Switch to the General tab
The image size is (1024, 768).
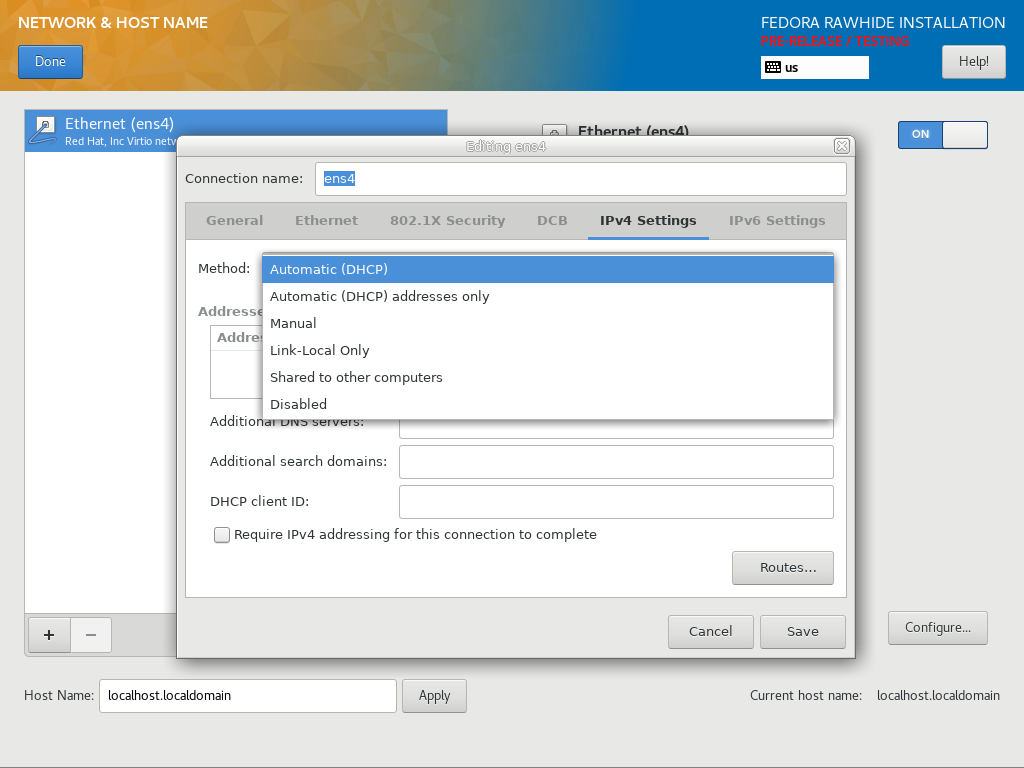tap(234, 221)
